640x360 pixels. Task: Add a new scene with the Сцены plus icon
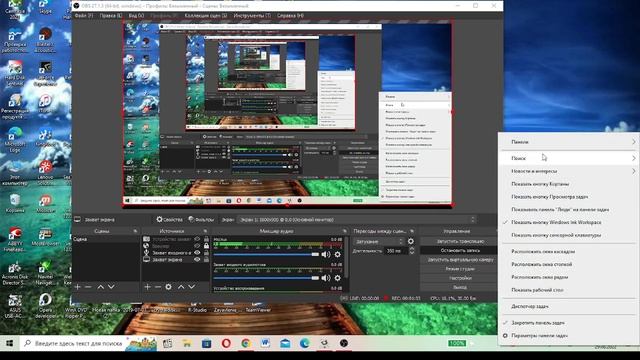point(78,287)
